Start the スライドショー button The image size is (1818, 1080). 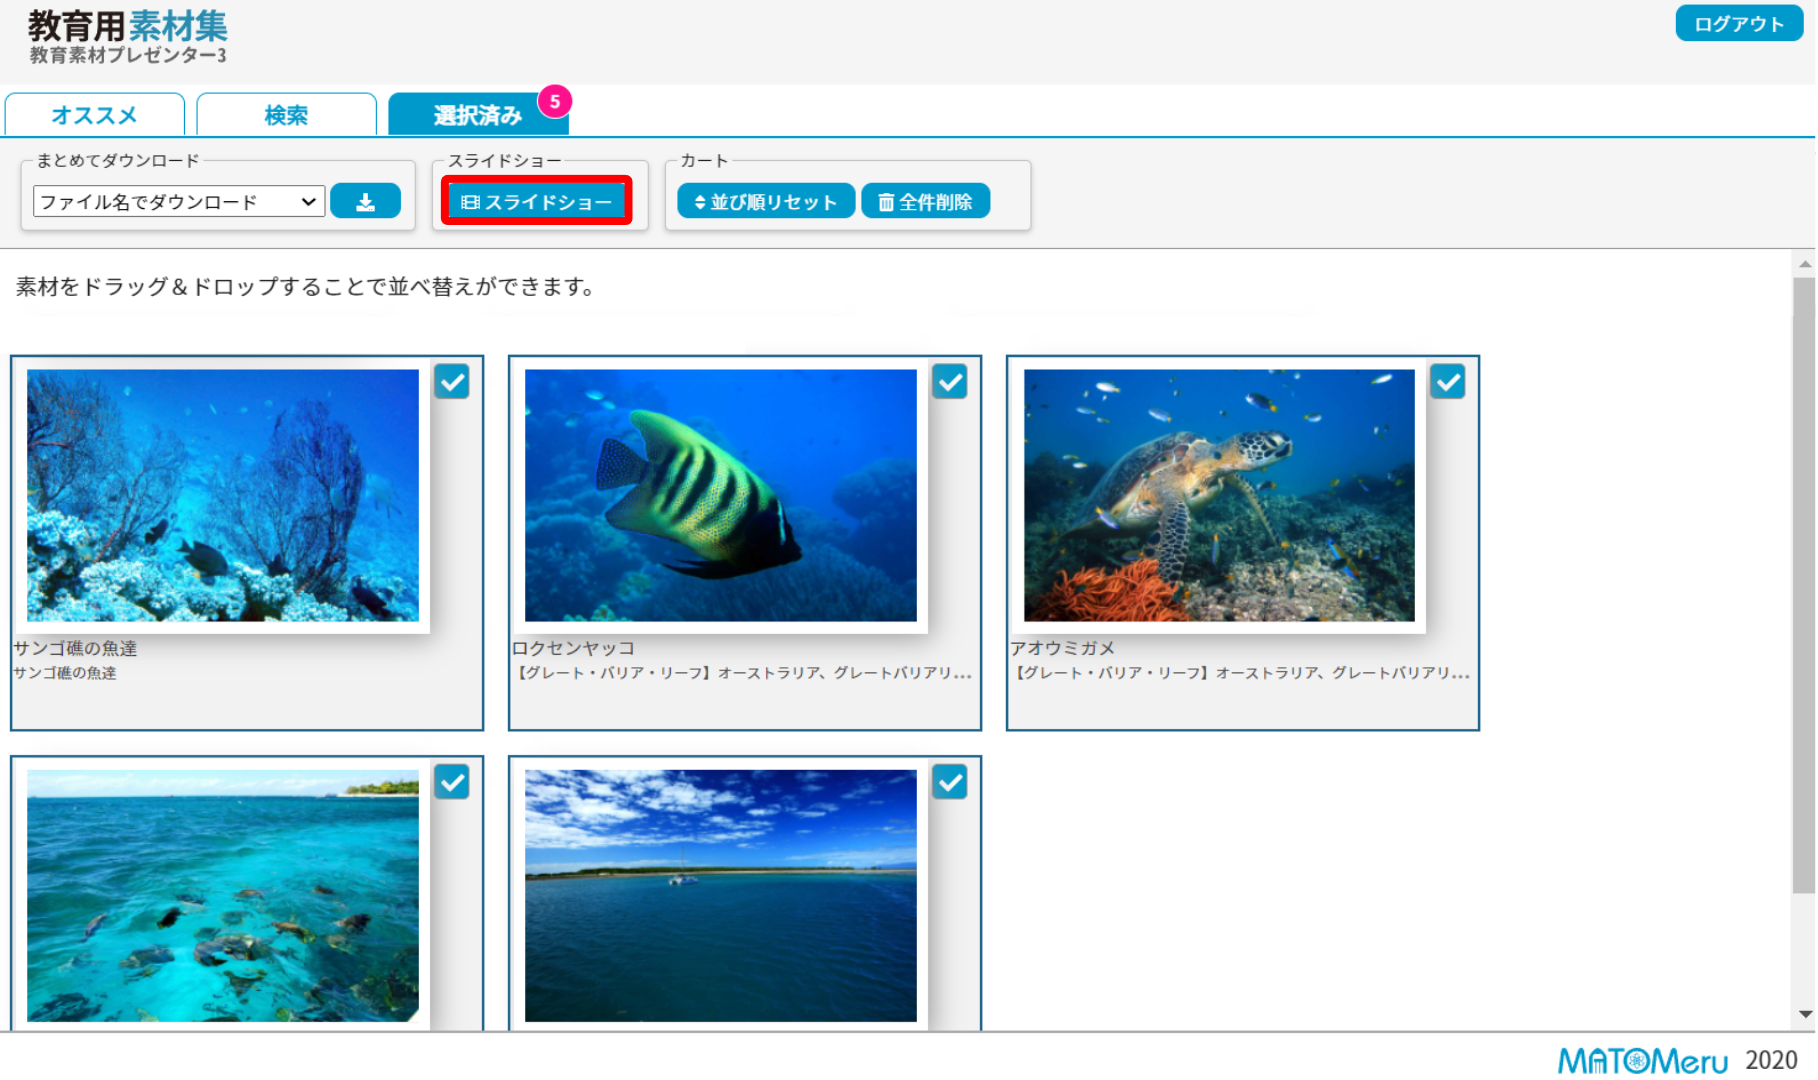point(537,202)
